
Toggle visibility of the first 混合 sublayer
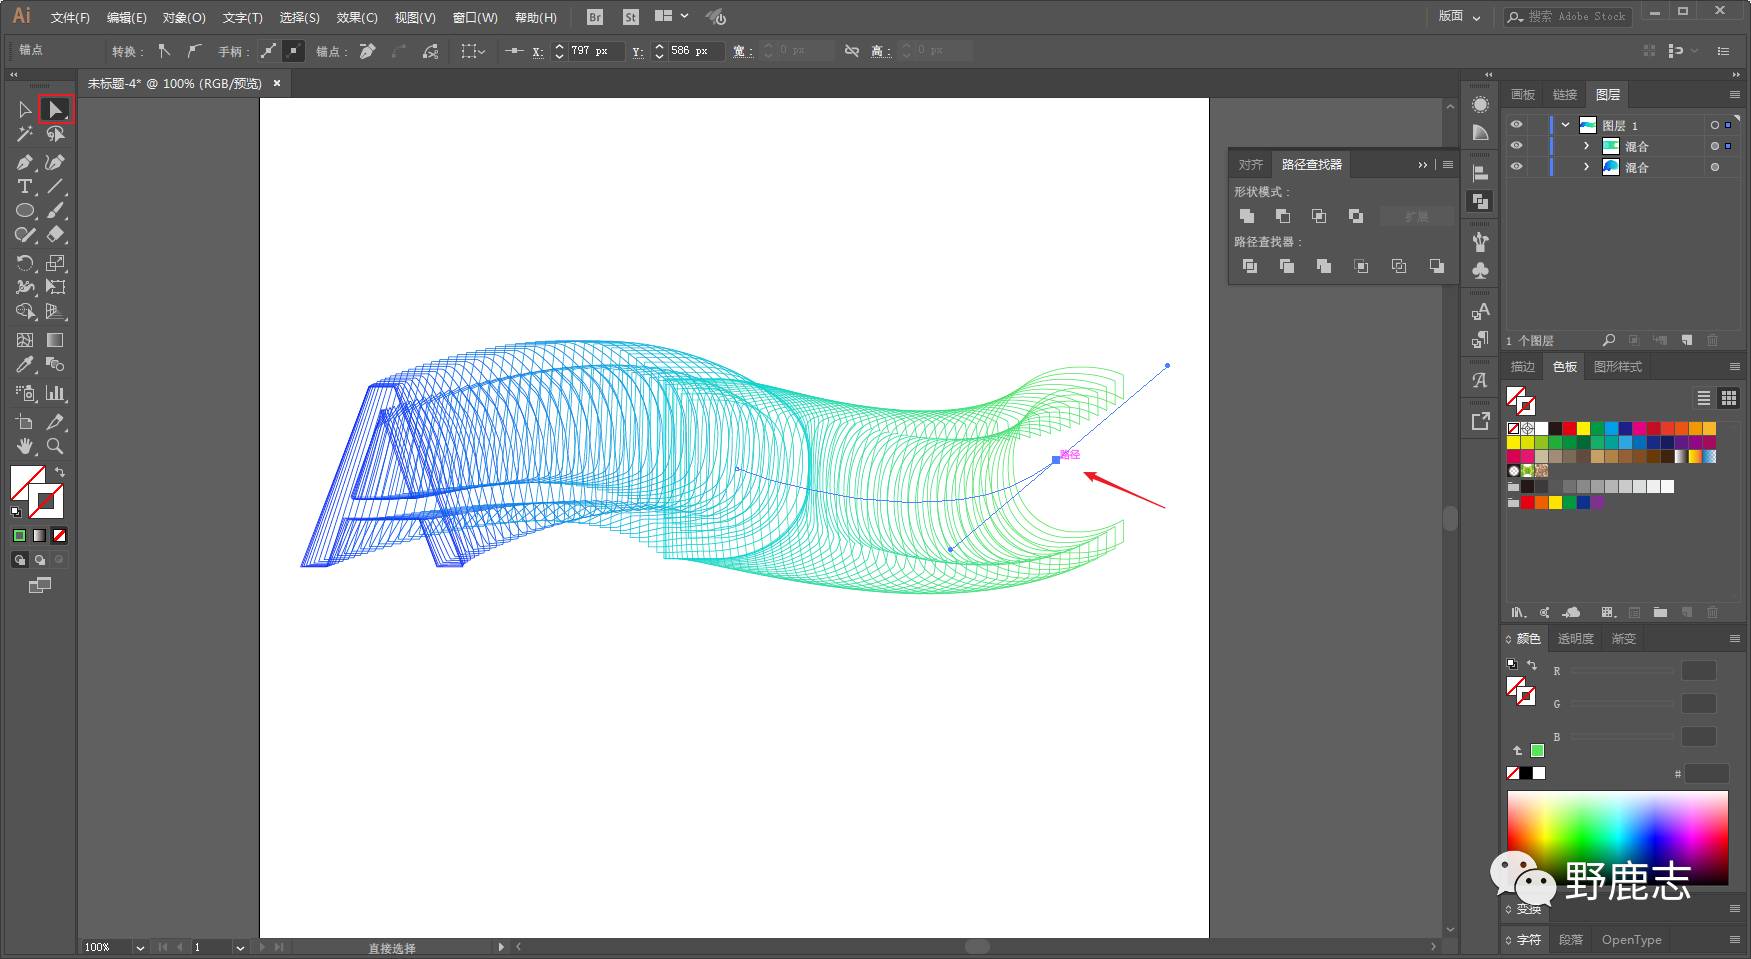[x=1516, y=146]
